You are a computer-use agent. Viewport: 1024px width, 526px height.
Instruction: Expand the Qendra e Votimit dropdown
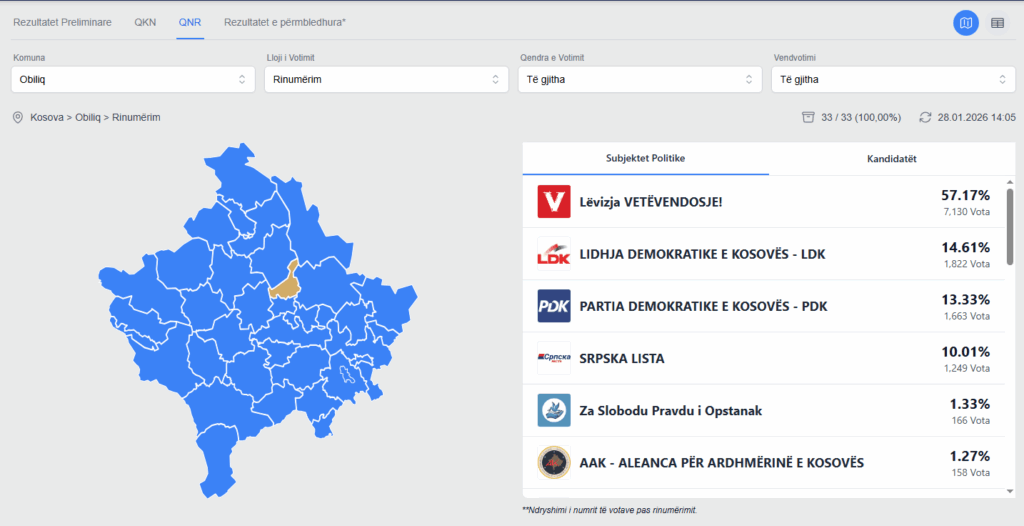(x=640, y=79)
